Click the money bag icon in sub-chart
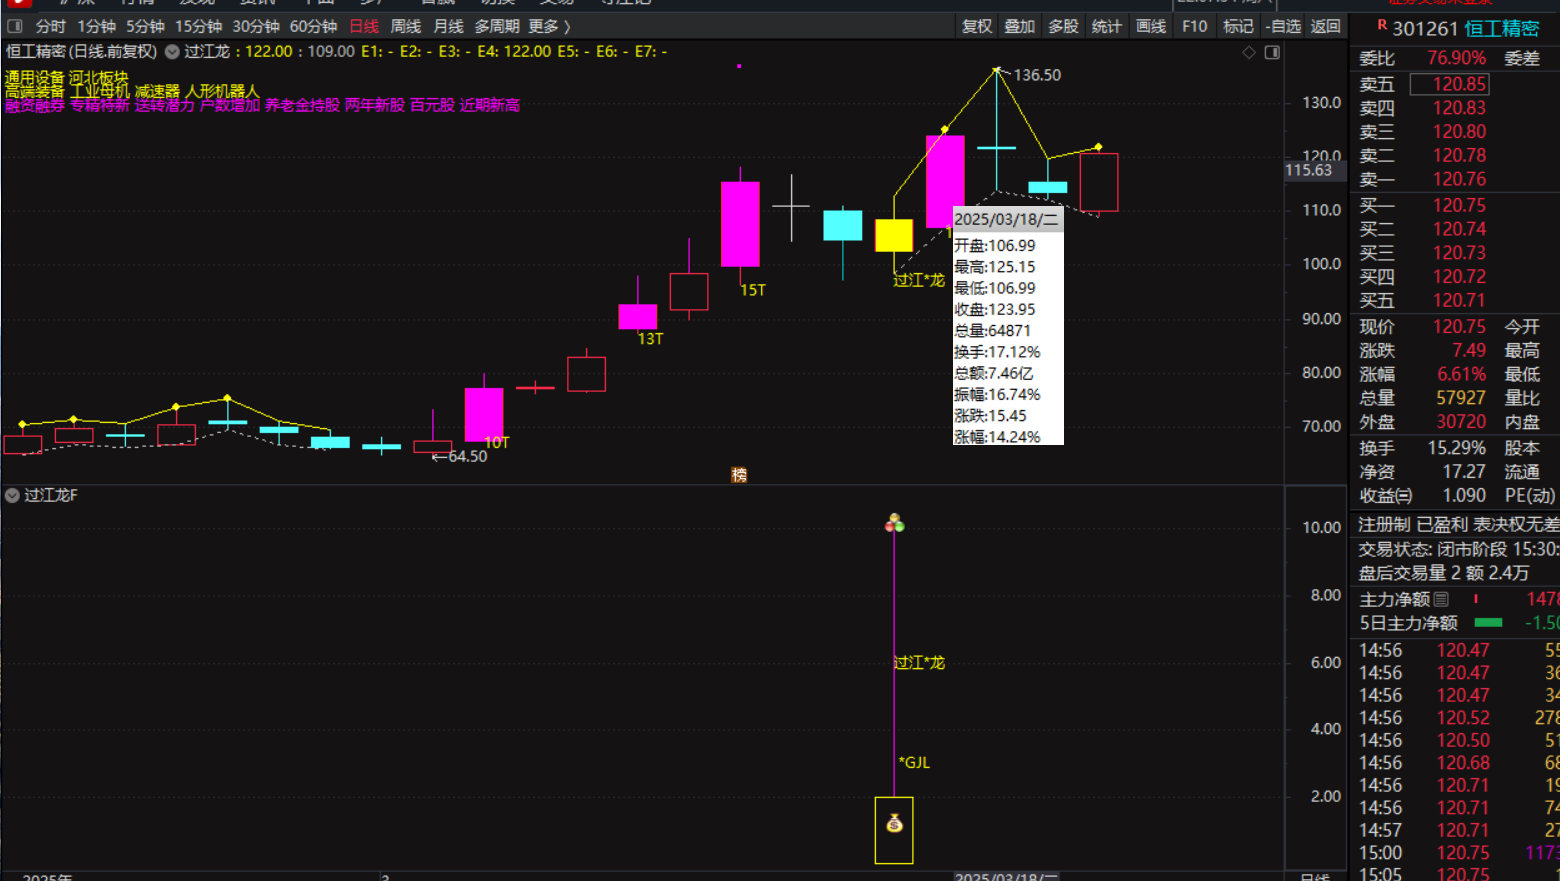 click(894, 823)
